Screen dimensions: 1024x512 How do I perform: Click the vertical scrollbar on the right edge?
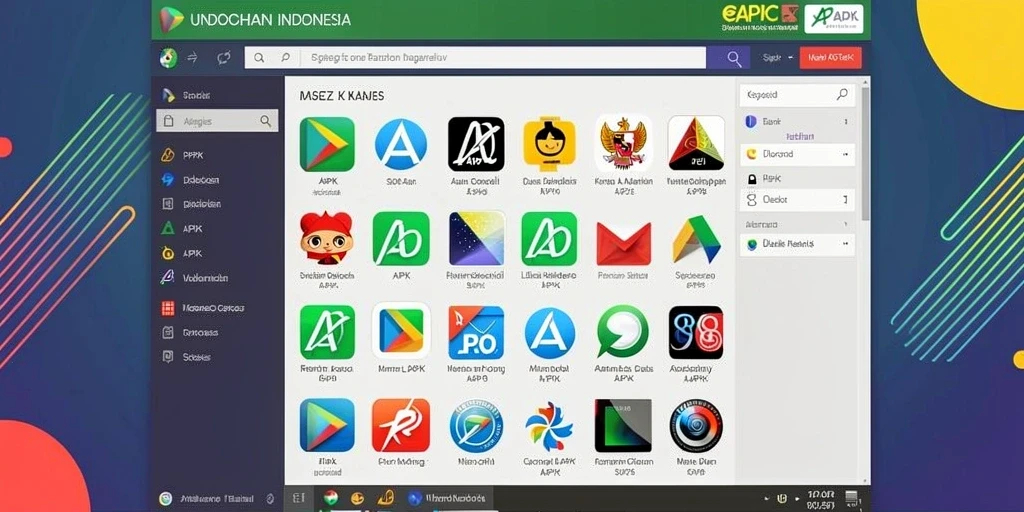(x=866, y=153)
